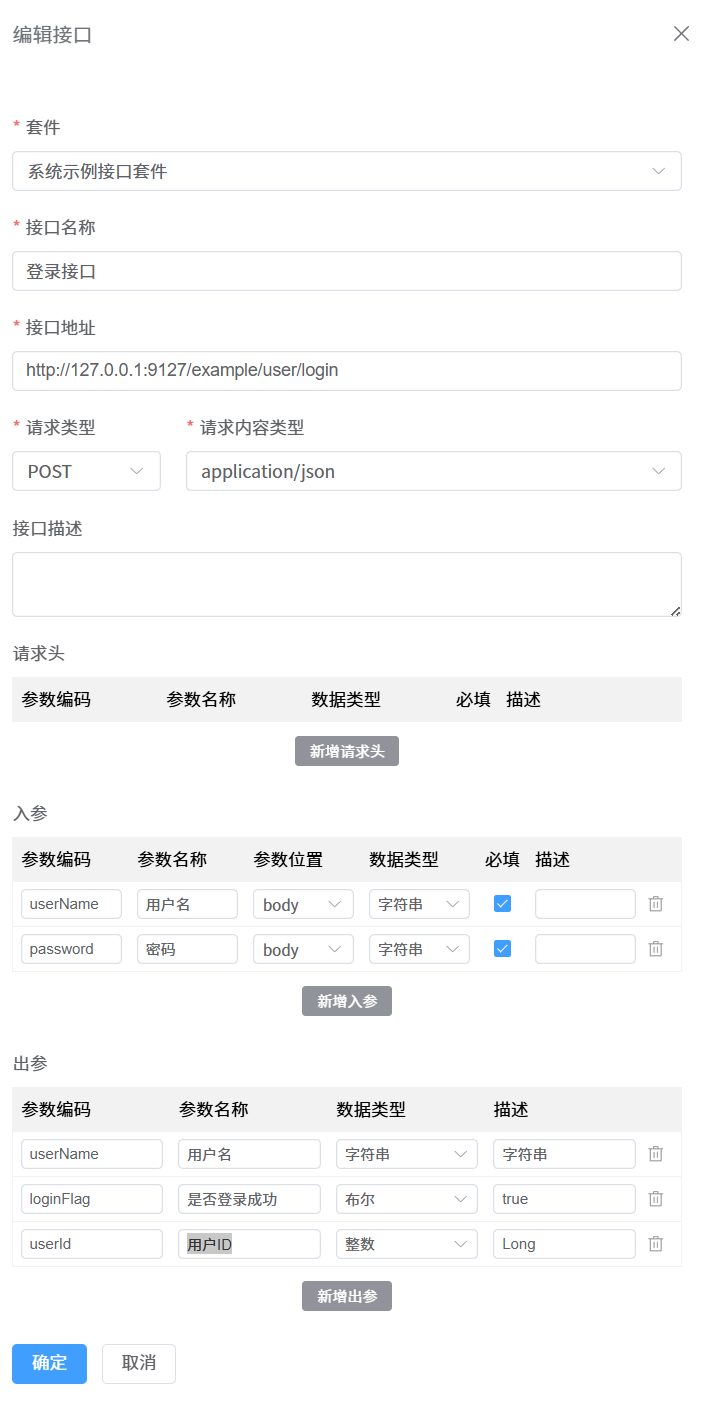Click the 编辑接口 dialog title

tap(52, 35)
